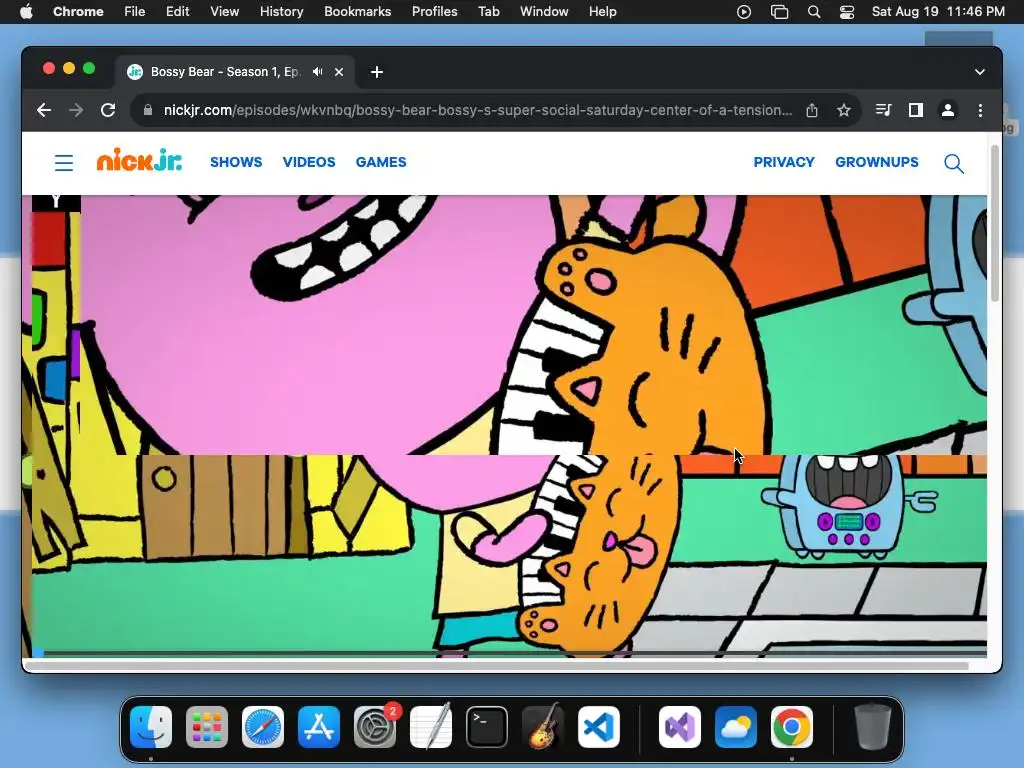1024x768 pixels.
Task: Click the Chrome icon in the Dock
Action: tap(792, 727)
